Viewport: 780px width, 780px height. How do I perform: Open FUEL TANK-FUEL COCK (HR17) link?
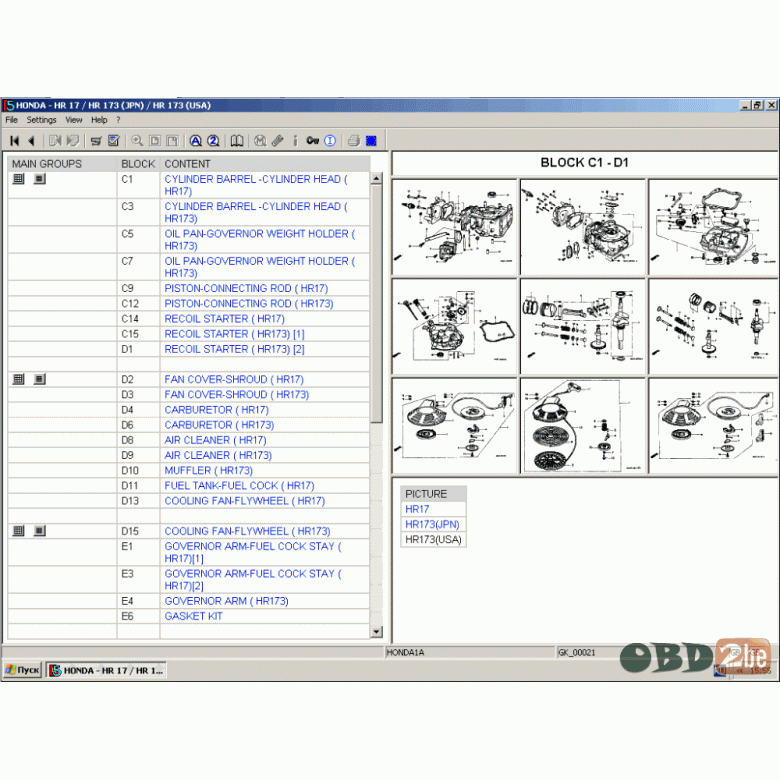239,486
